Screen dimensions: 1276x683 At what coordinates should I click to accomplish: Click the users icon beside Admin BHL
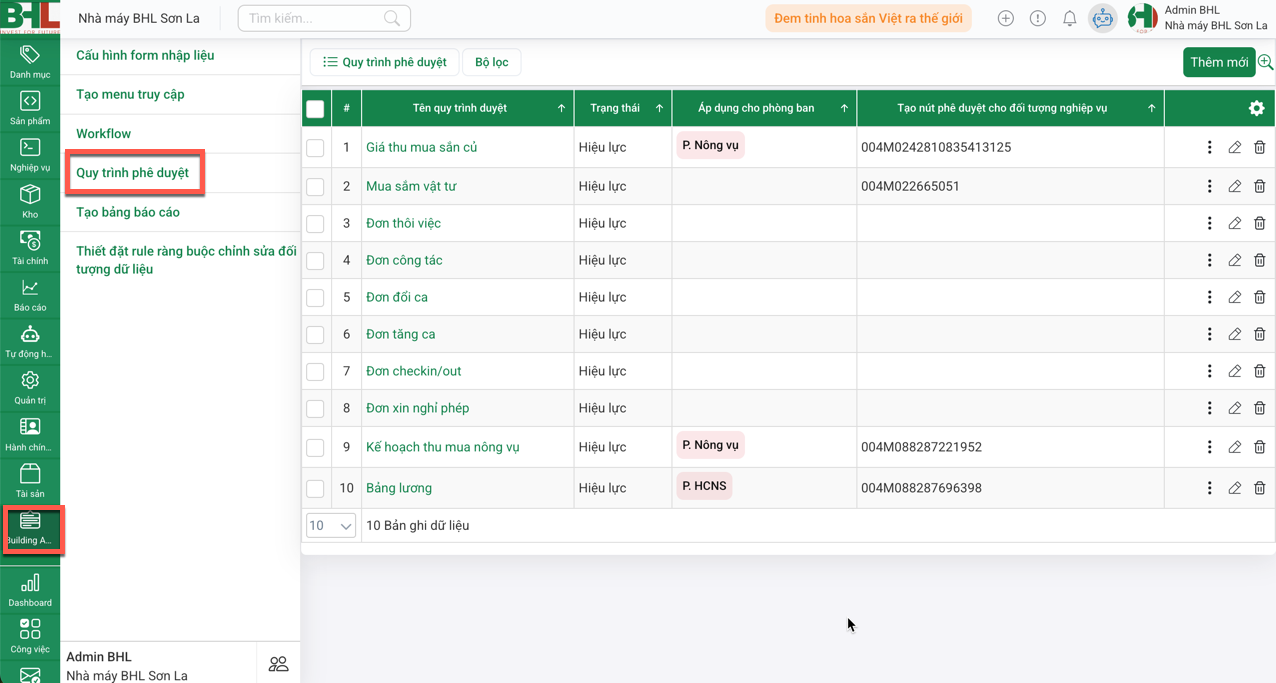click(x=278, y=664)
